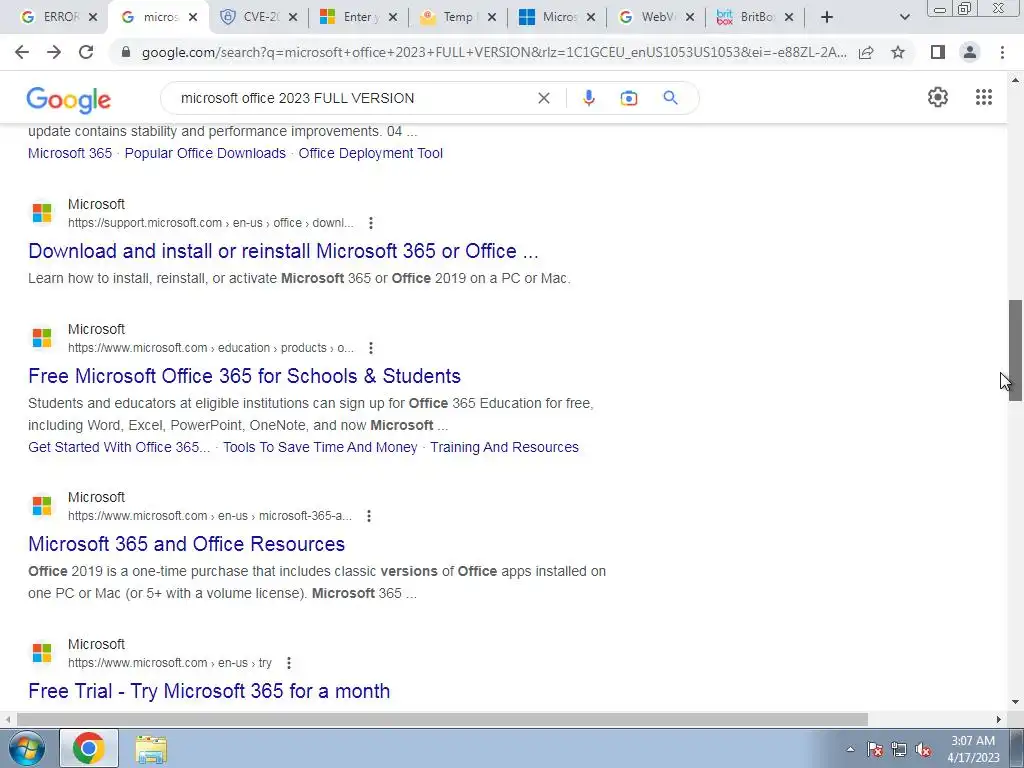Share this page using the share icon
This screenshot has width=1024, height=768.
click(866, 52)
